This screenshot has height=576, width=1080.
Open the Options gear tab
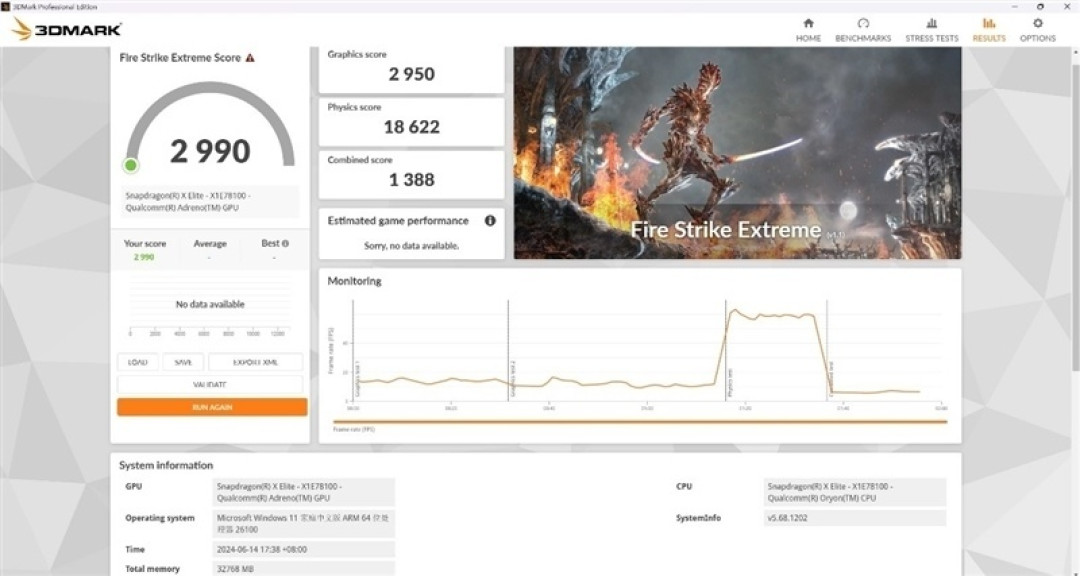click(1037, 30)
